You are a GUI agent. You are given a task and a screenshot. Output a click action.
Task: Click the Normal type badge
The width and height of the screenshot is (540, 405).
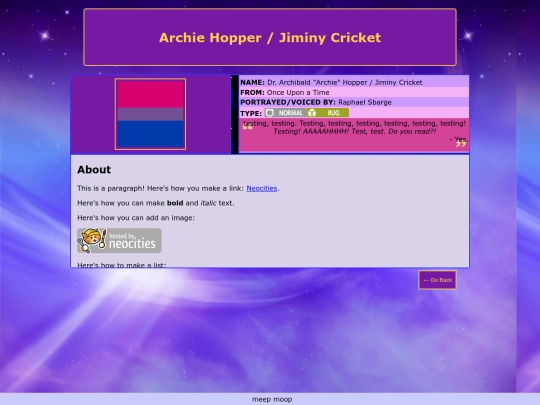(285, 113)
